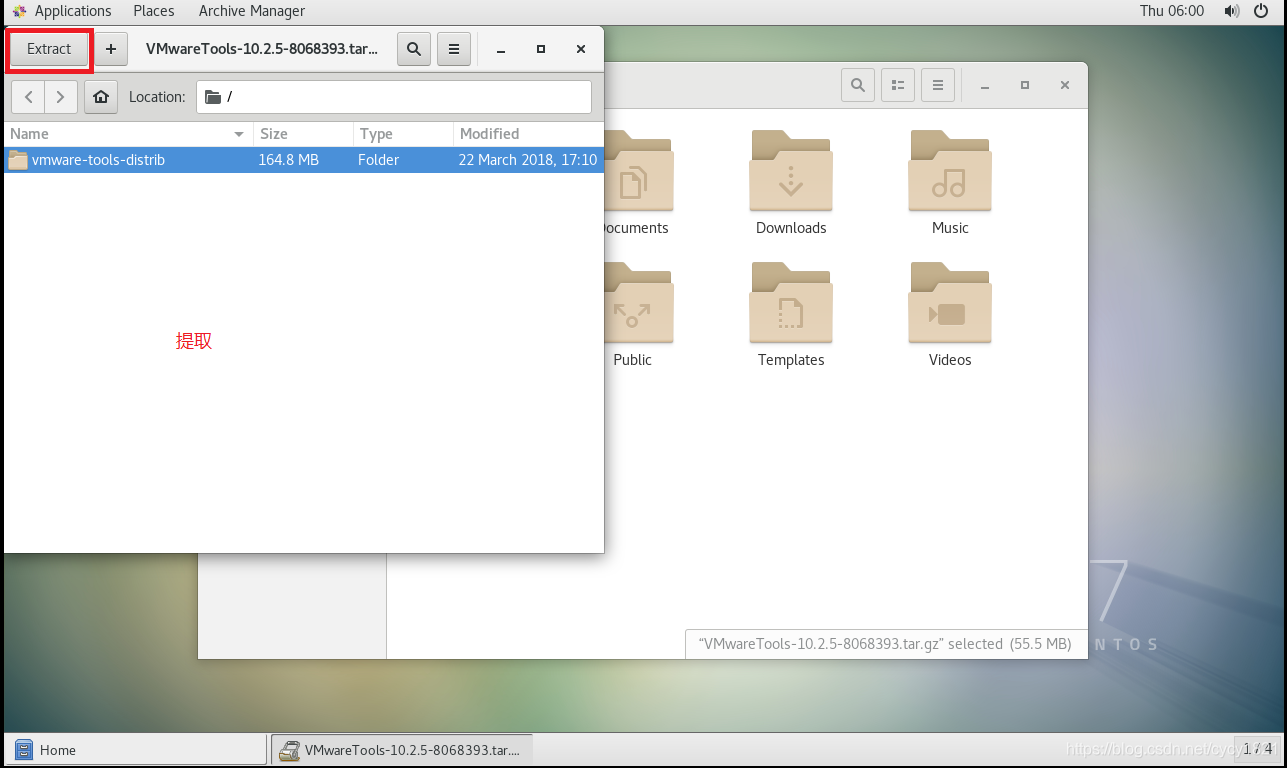Open search in the Files window
The image size is (1287, 768).
tap(858, 85)
